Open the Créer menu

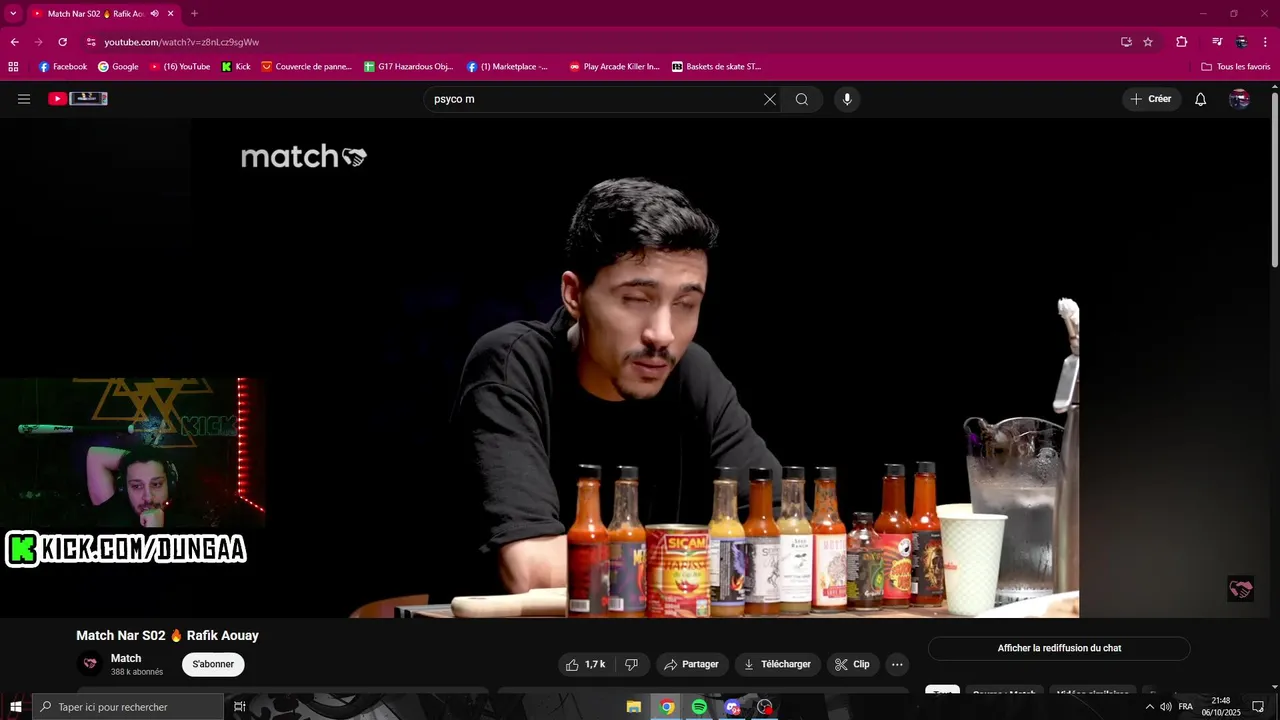coord(1151,99)
